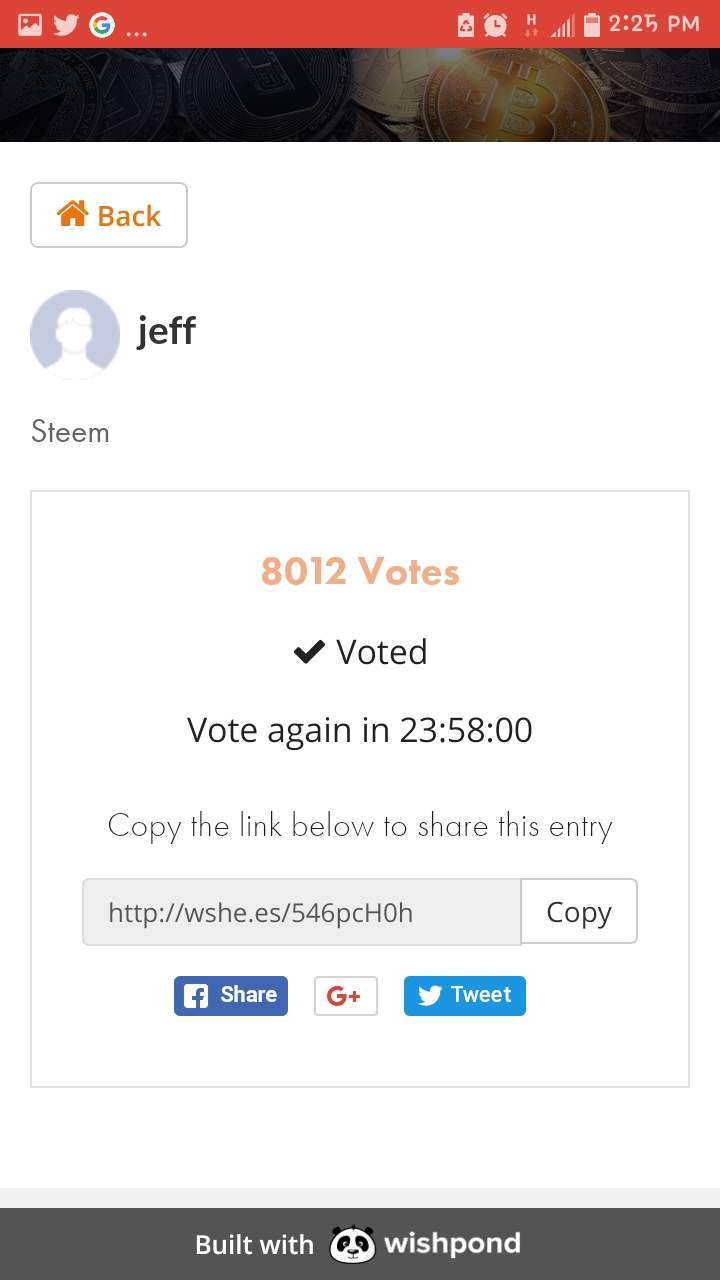This screenshot has height=1280, width=720.
Task: Click the Bitcoin coin header banner
Action: [x=360, y=95]
